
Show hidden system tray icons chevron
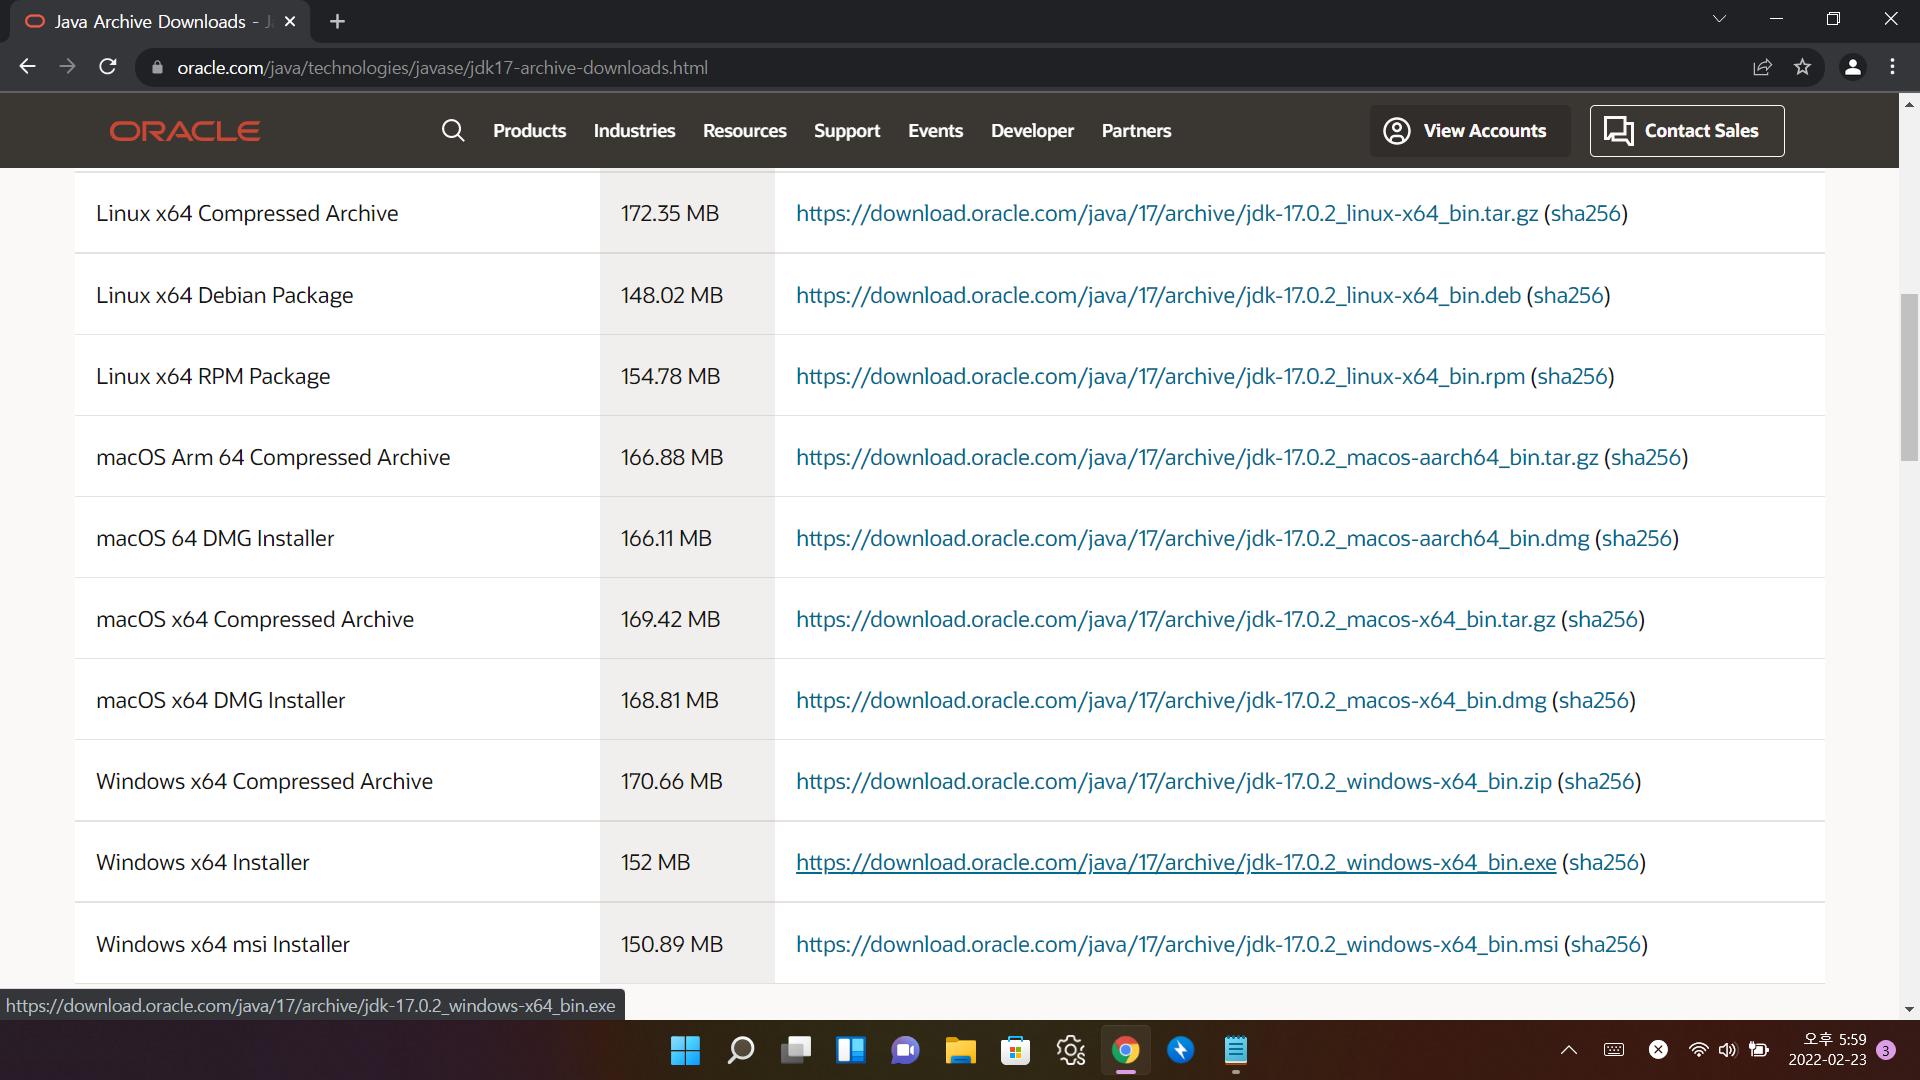(1568, 1050)
